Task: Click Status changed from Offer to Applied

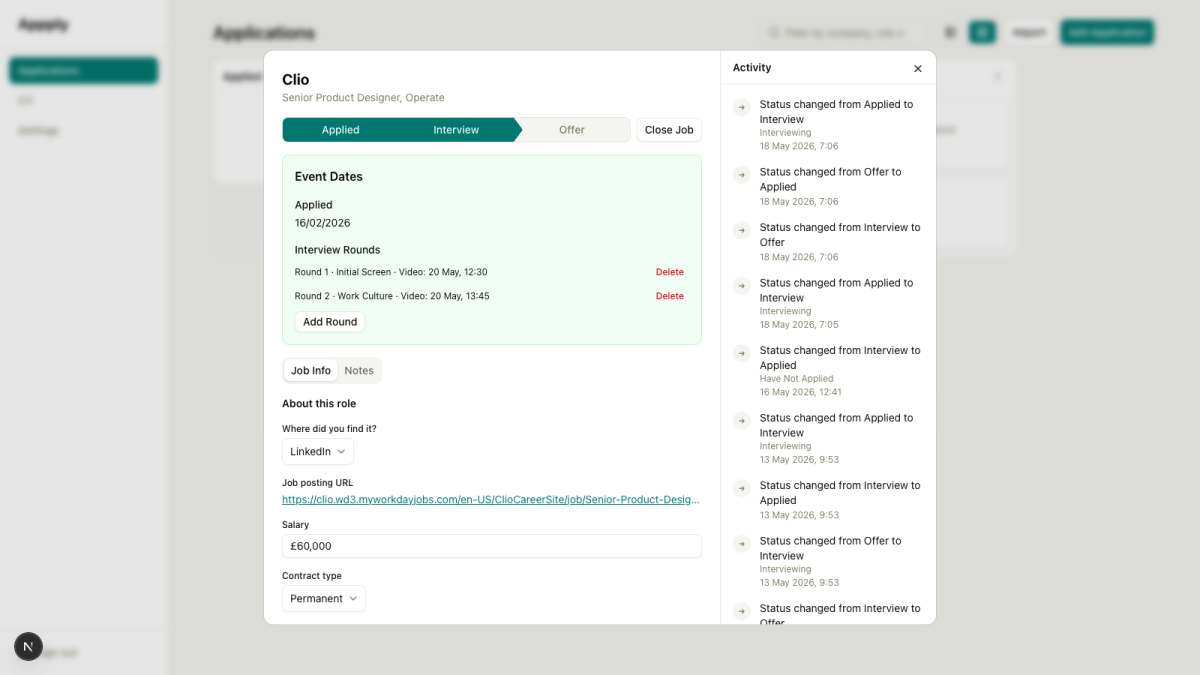Action: tap(831, 179)
